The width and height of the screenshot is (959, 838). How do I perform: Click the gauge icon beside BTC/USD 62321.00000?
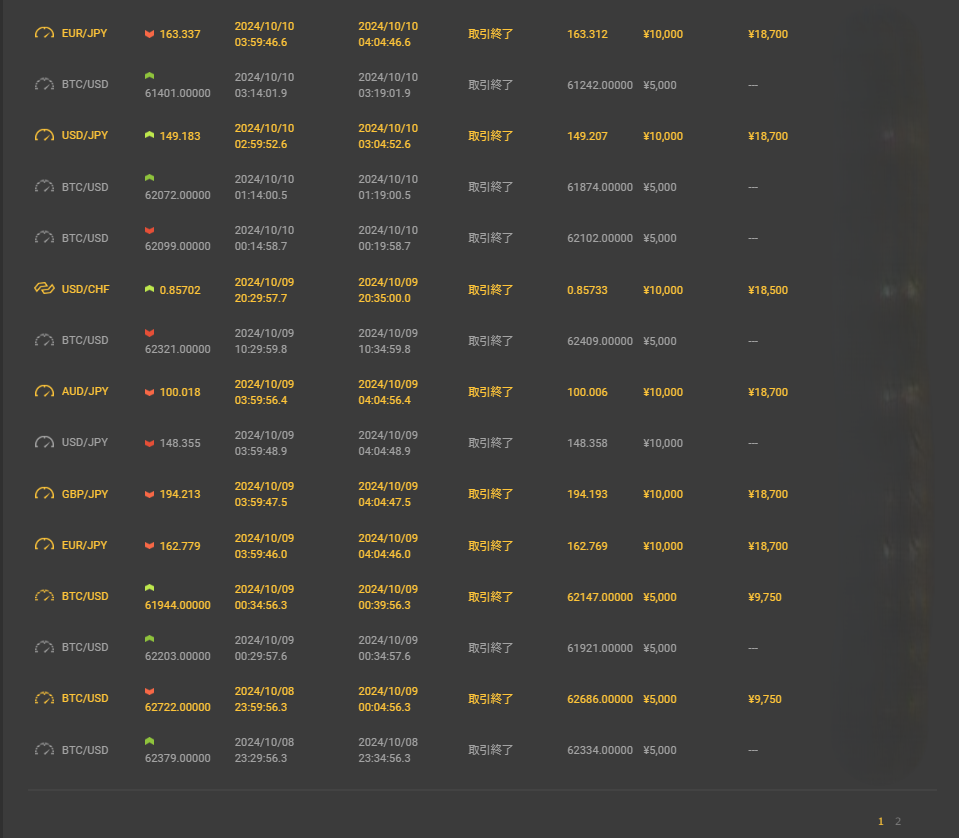coord(44,340)
